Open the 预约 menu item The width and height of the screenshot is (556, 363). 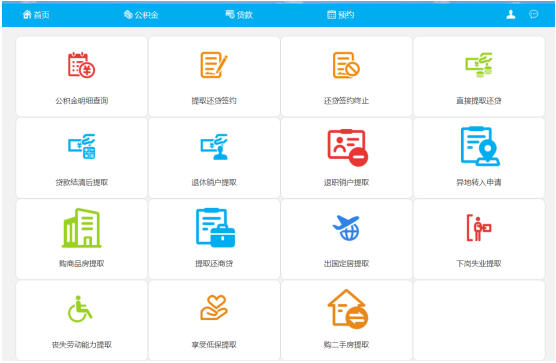coord(340,15)
